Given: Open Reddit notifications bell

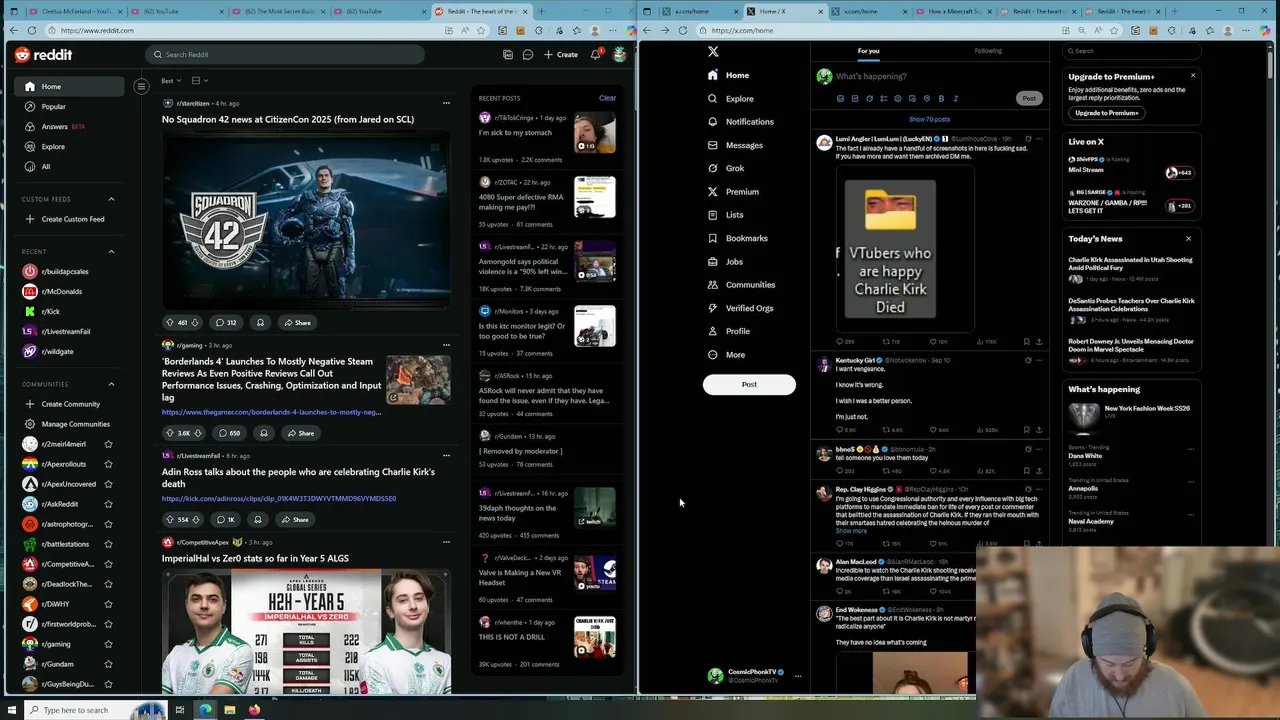Looking at the screenshot, I should click(x=595, y=55).
